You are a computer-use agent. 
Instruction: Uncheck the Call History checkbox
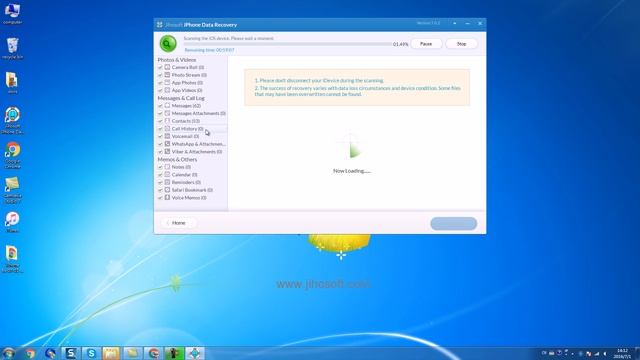coord(160,129)
